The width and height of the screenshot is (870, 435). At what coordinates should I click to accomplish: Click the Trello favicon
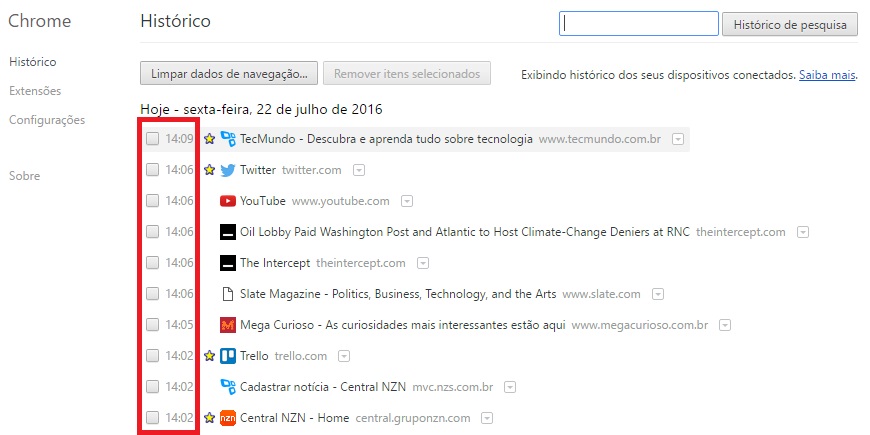[x=228, y=356]
